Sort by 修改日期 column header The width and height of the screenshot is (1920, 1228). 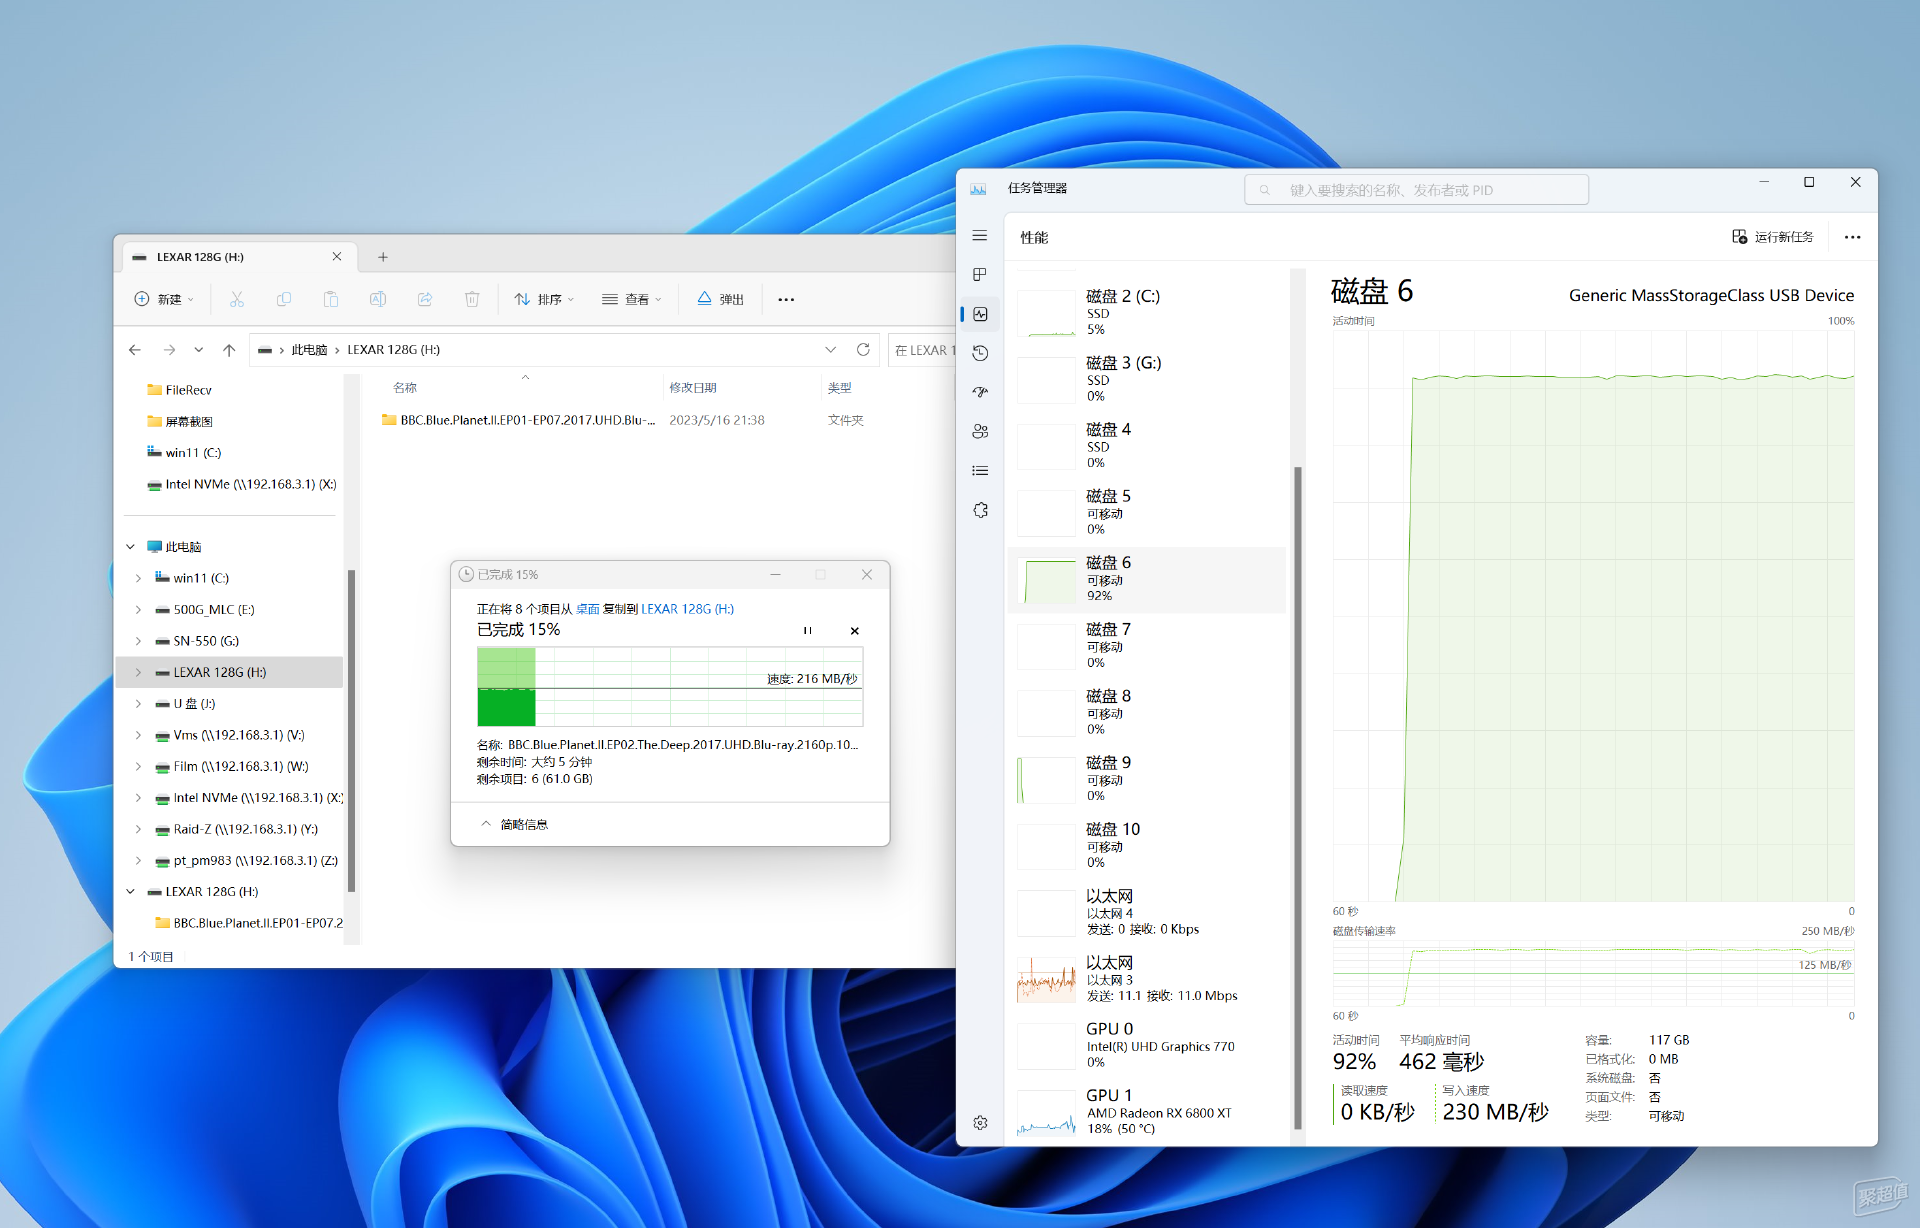692,388
